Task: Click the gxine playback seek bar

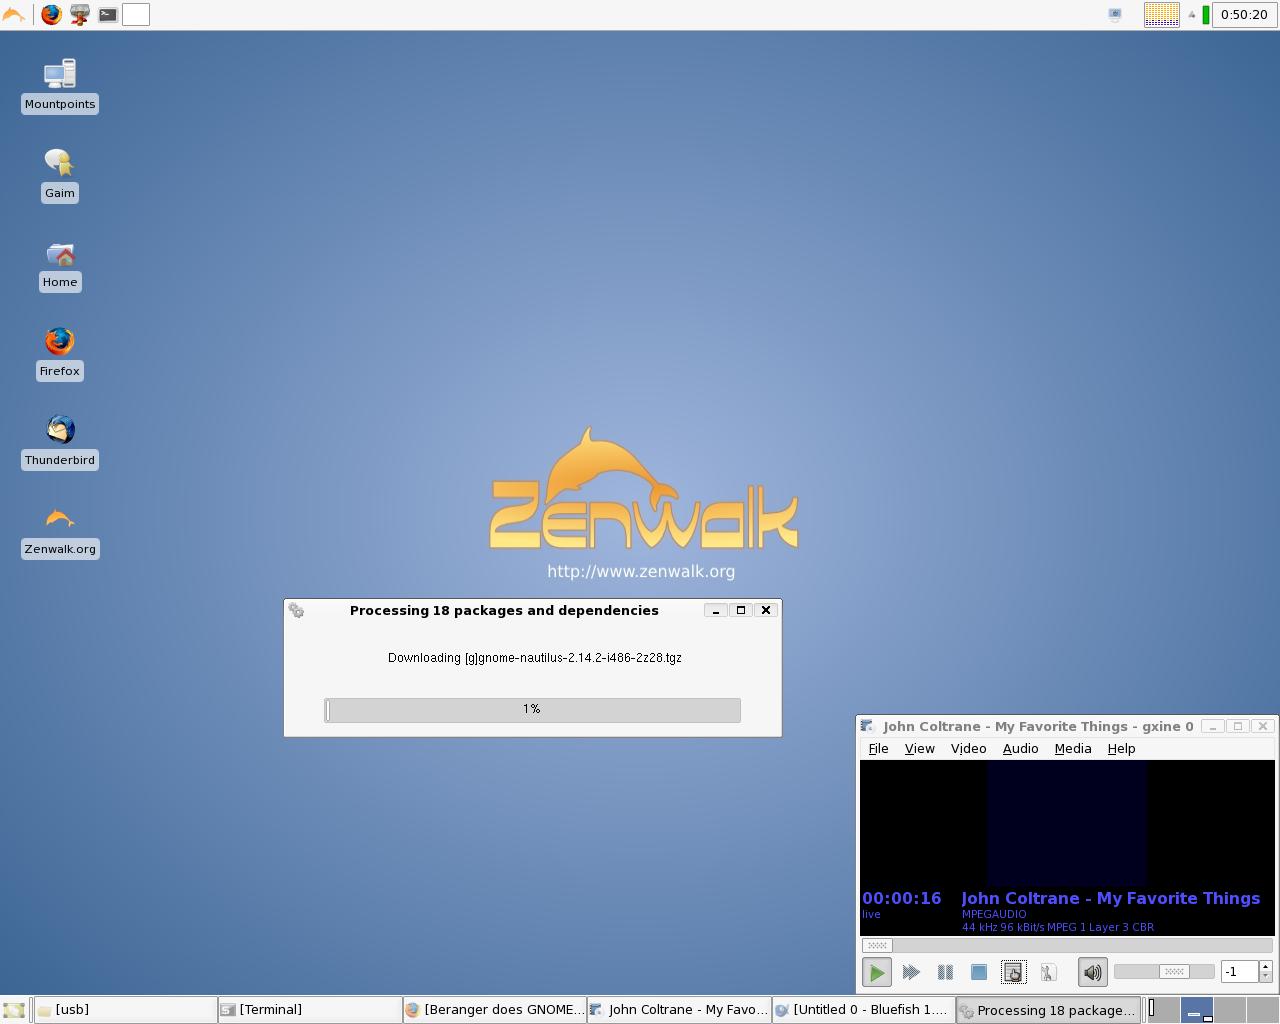Action: tap(1067, 945)
